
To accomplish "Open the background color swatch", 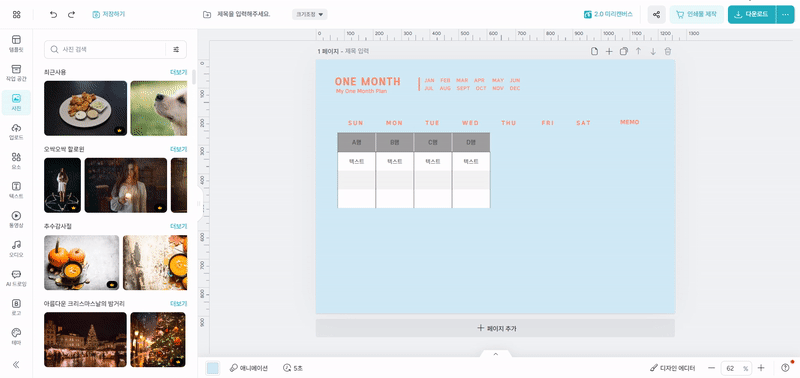I will click(x=213, y=368).
